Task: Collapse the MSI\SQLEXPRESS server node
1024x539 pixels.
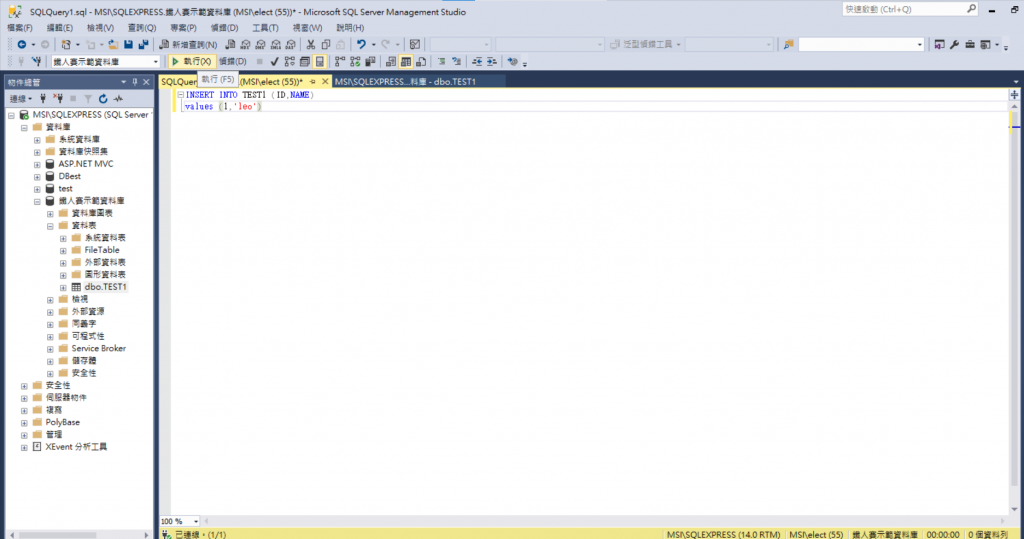Action: pos(11,115)
